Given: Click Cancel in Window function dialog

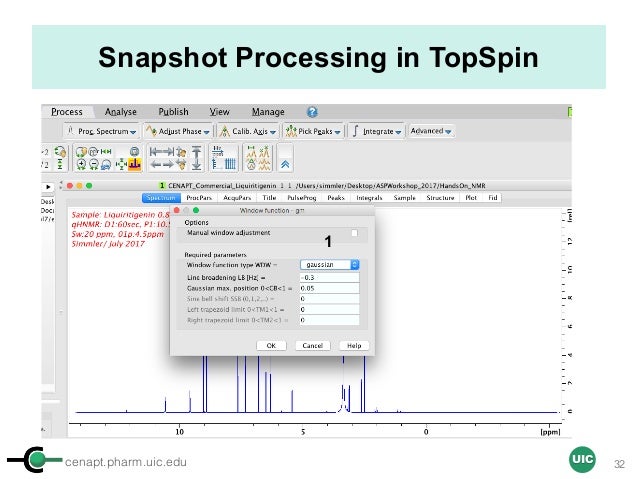Looking at the screenshot, I should coord(312,346).
